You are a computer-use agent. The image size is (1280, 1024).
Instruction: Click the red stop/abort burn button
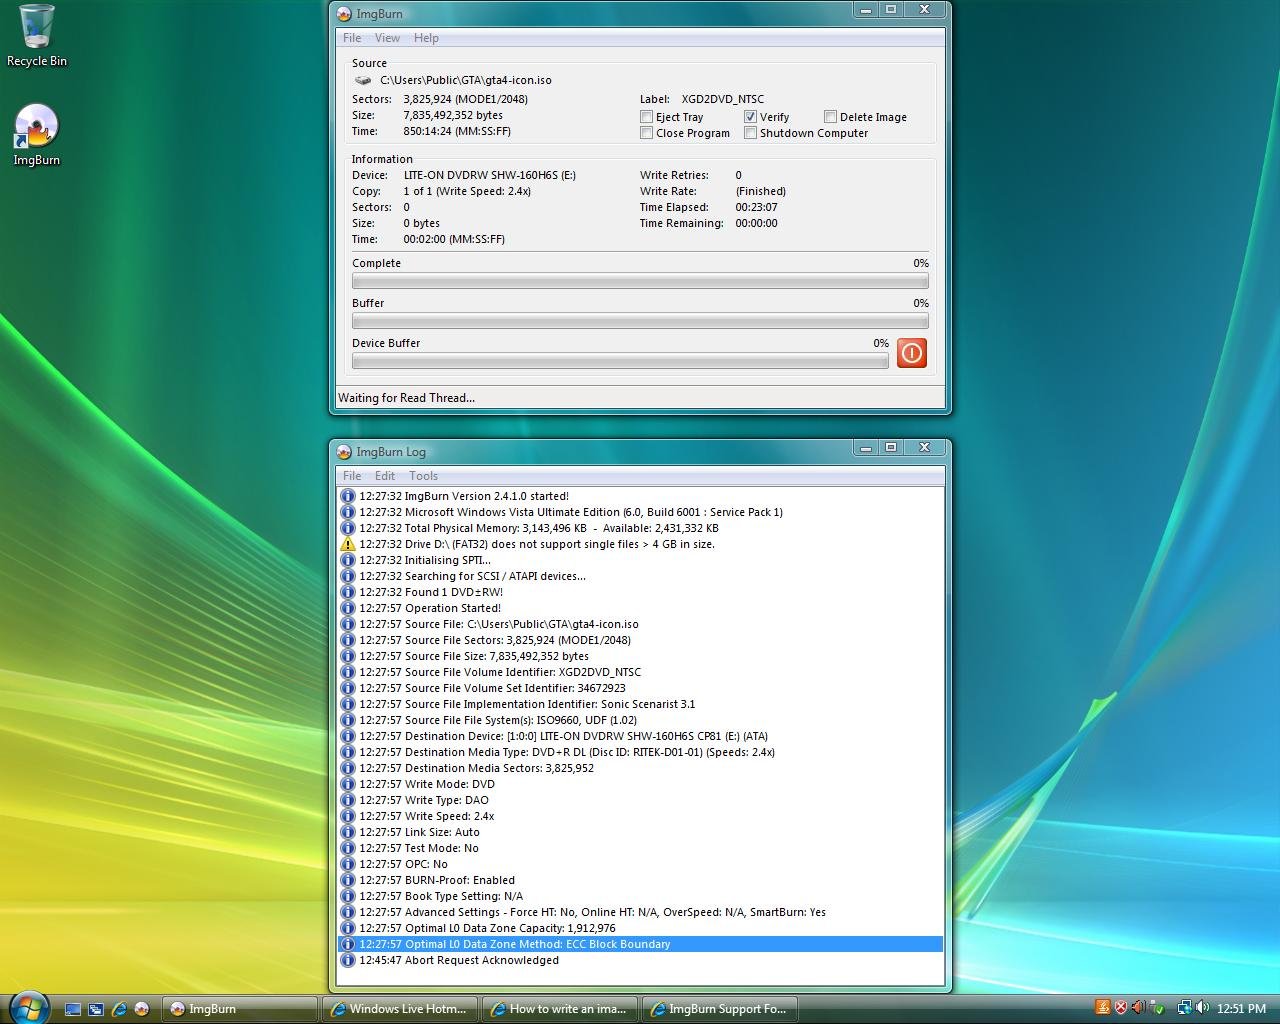(x=911, y=353)
